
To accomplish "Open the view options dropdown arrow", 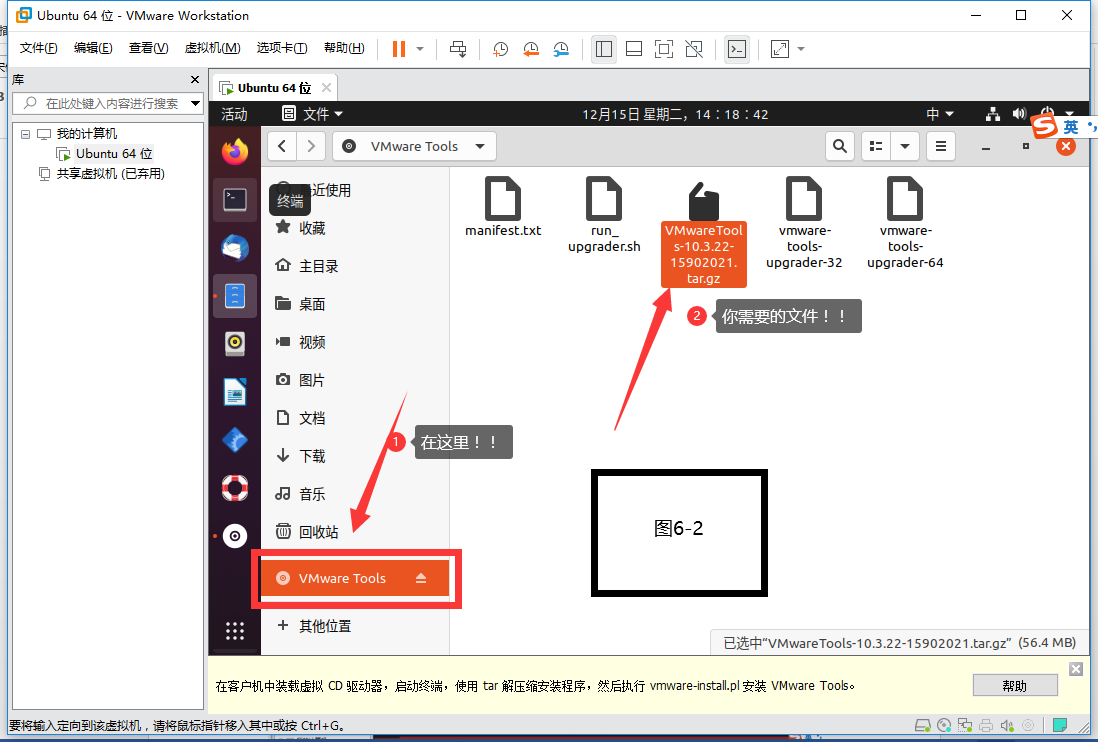I will 905,146.
